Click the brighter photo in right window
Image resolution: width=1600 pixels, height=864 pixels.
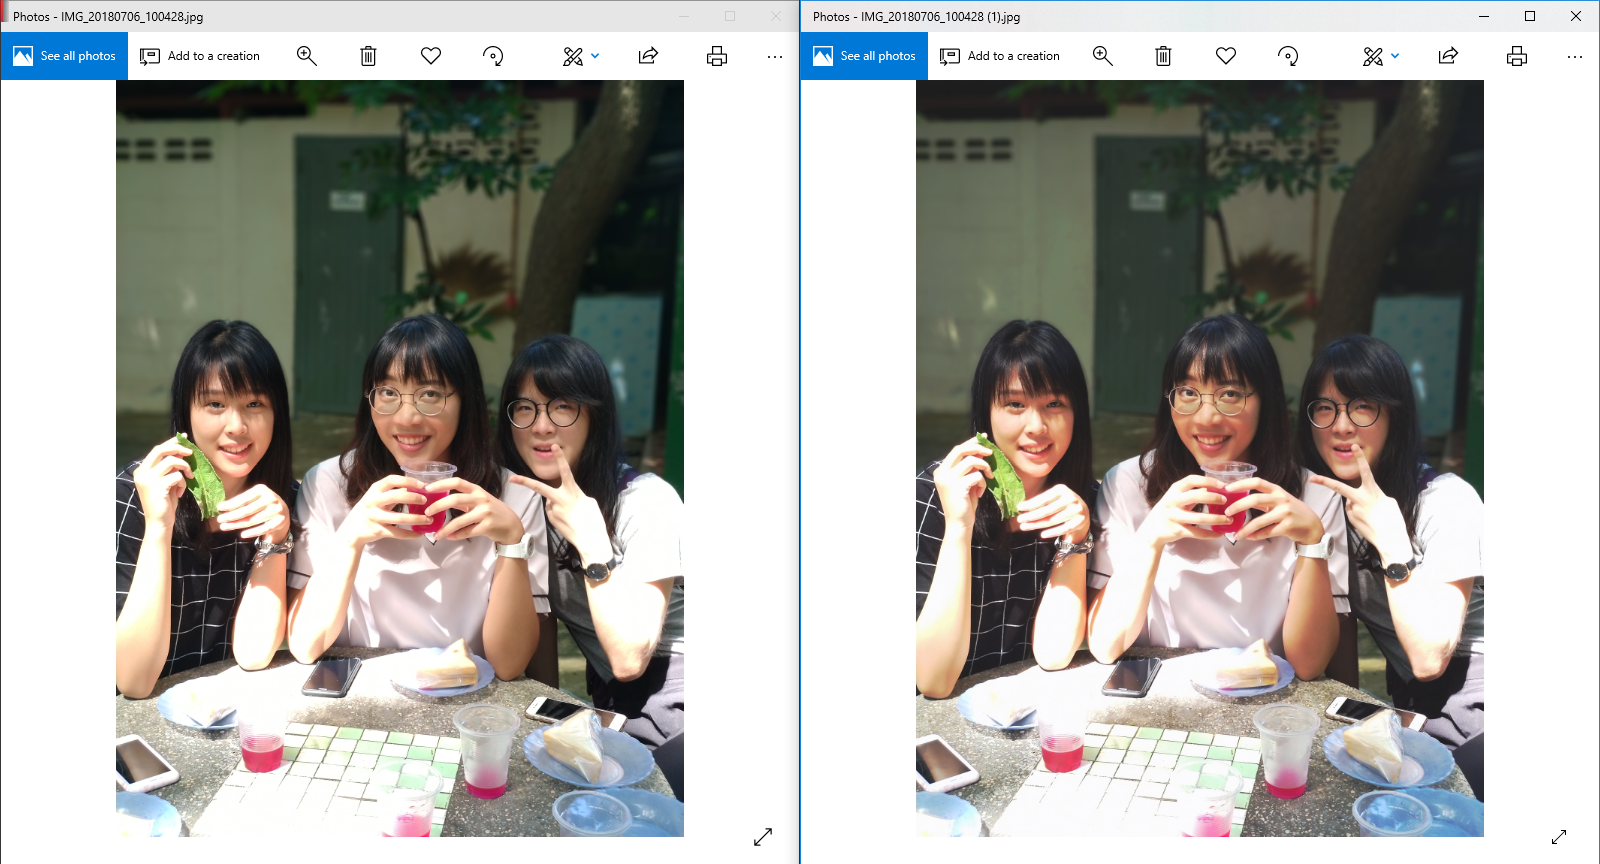1200,458
